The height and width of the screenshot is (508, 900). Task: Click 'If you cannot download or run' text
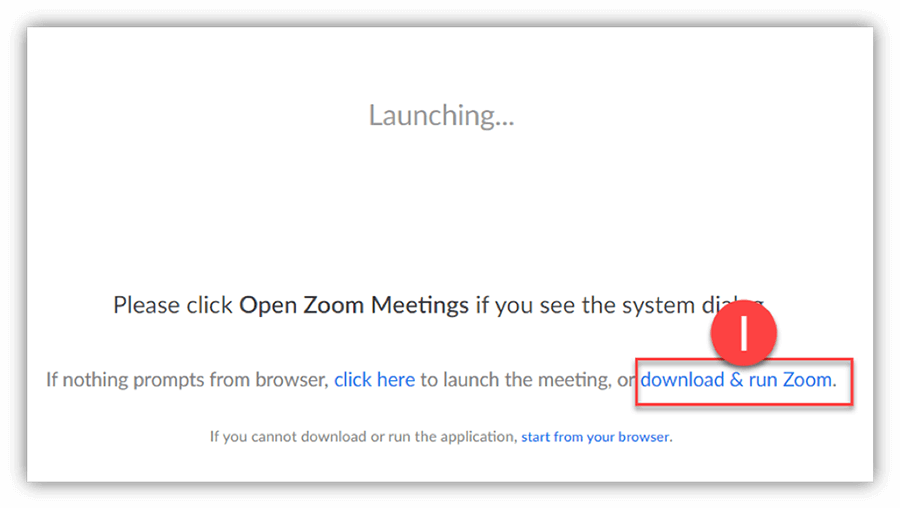310,437
